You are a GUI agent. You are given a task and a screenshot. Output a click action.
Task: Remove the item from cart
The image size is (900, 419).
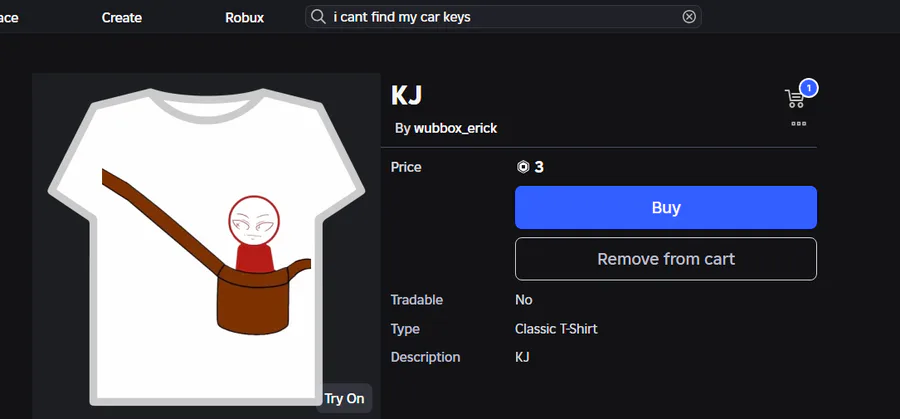click(666, 259)
